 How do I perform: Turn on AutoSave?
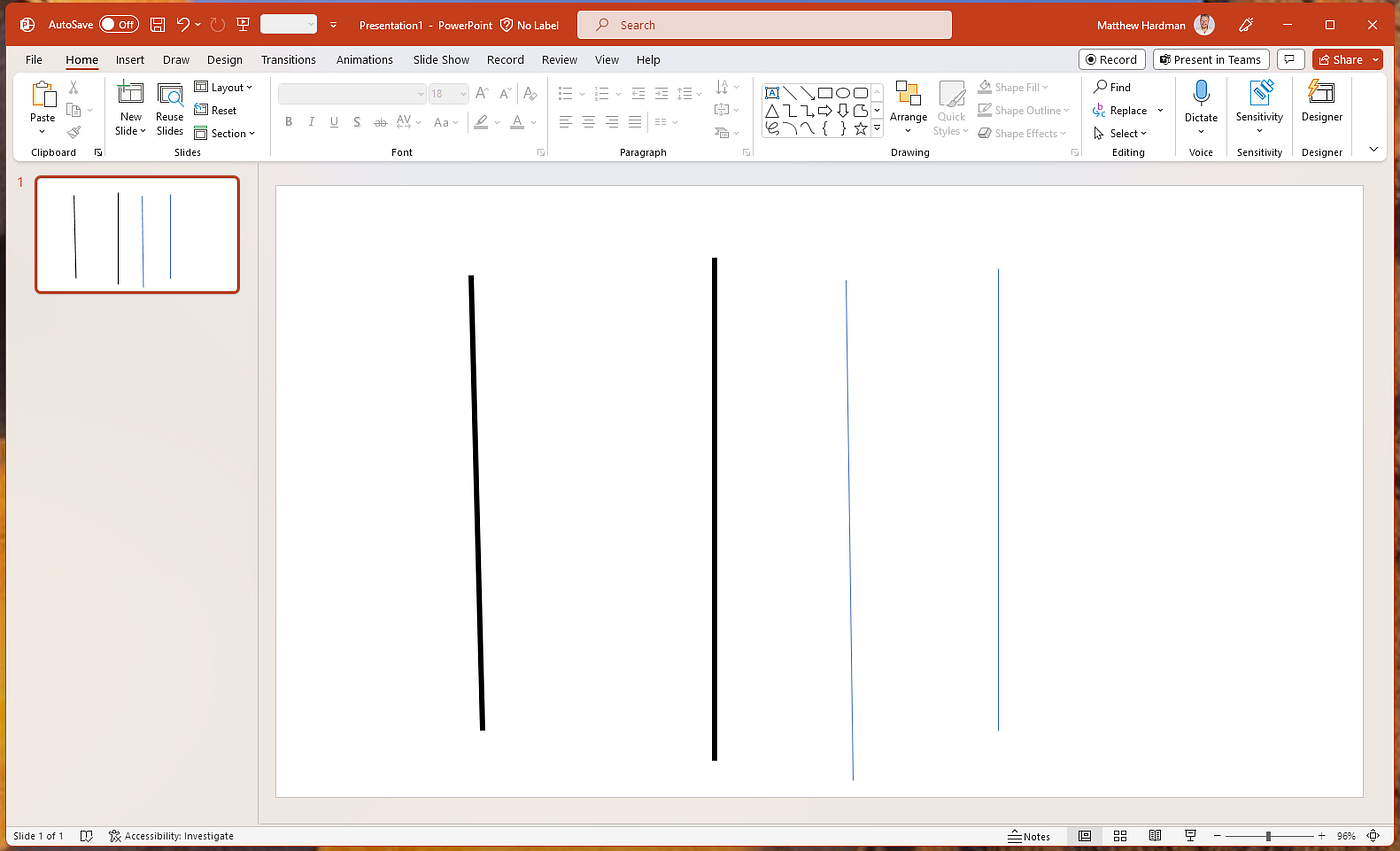[119, 24]
